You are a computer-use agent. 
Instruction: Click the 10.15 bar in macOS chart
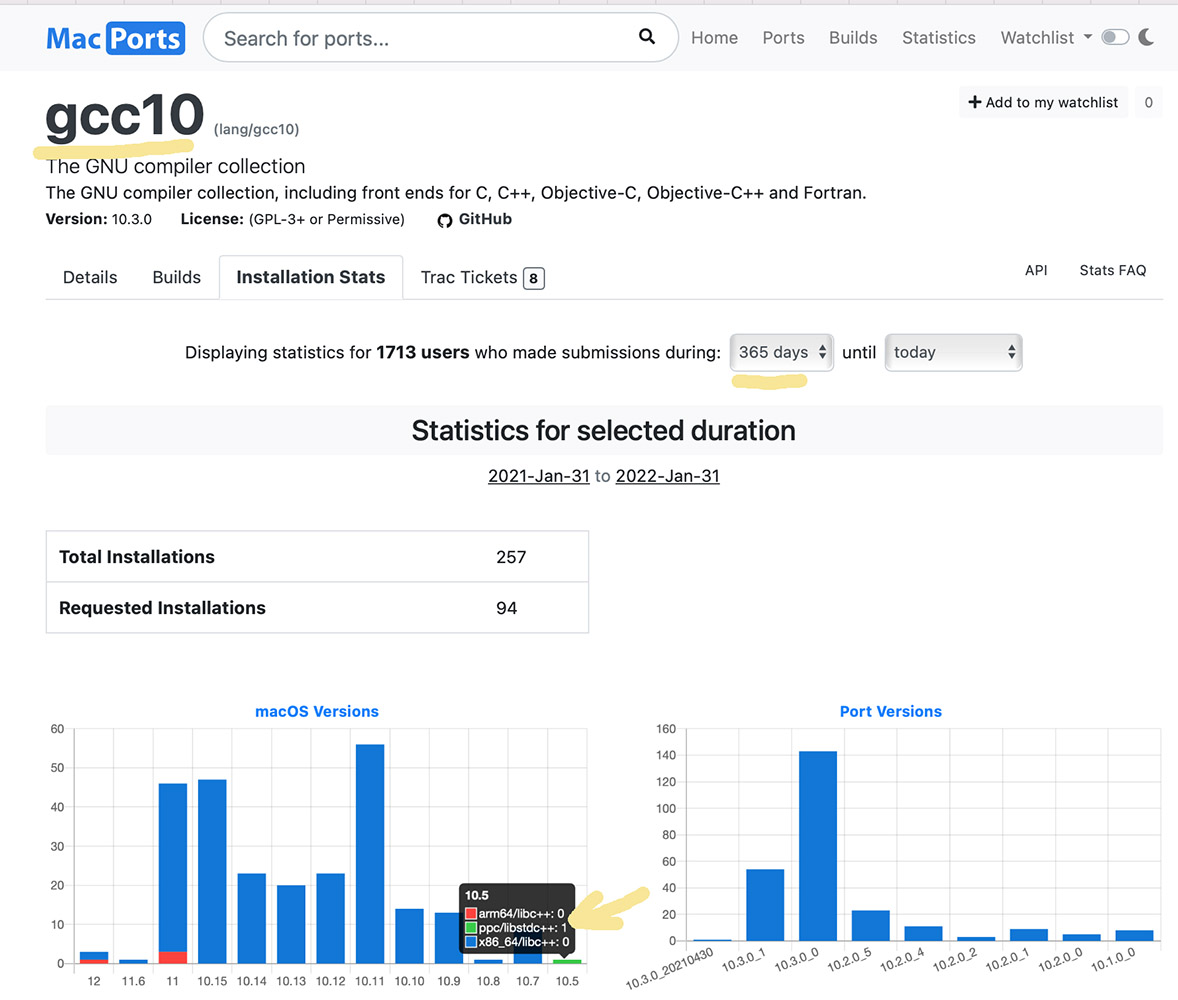212,872
